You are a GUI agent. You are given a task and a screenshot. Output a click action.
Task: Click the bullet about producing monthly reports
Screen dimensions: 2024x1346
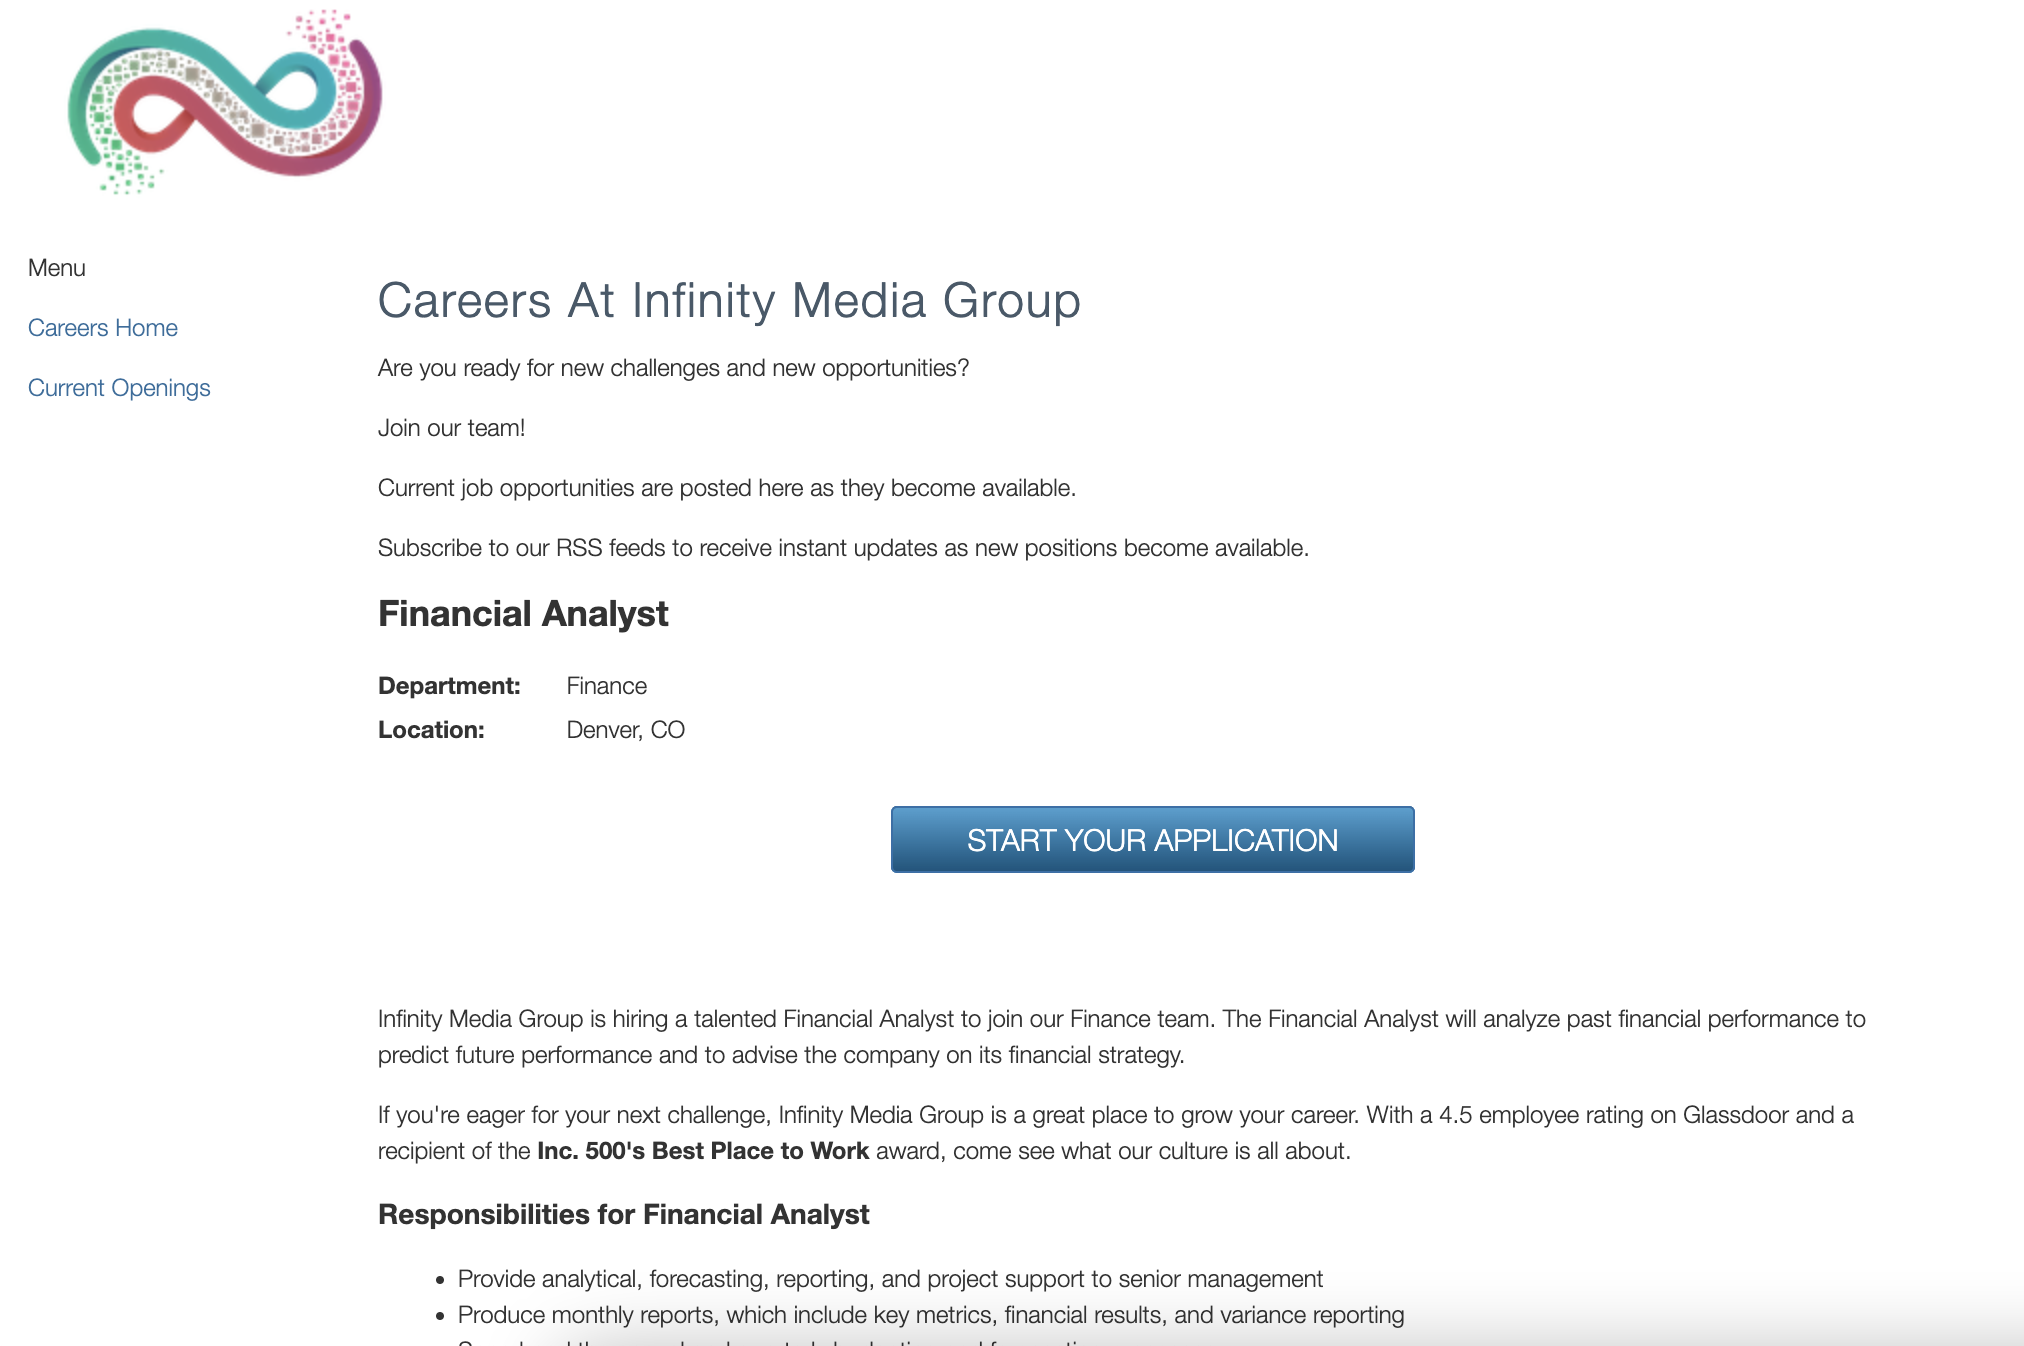pyautogui.click(x=931, y=1315)
